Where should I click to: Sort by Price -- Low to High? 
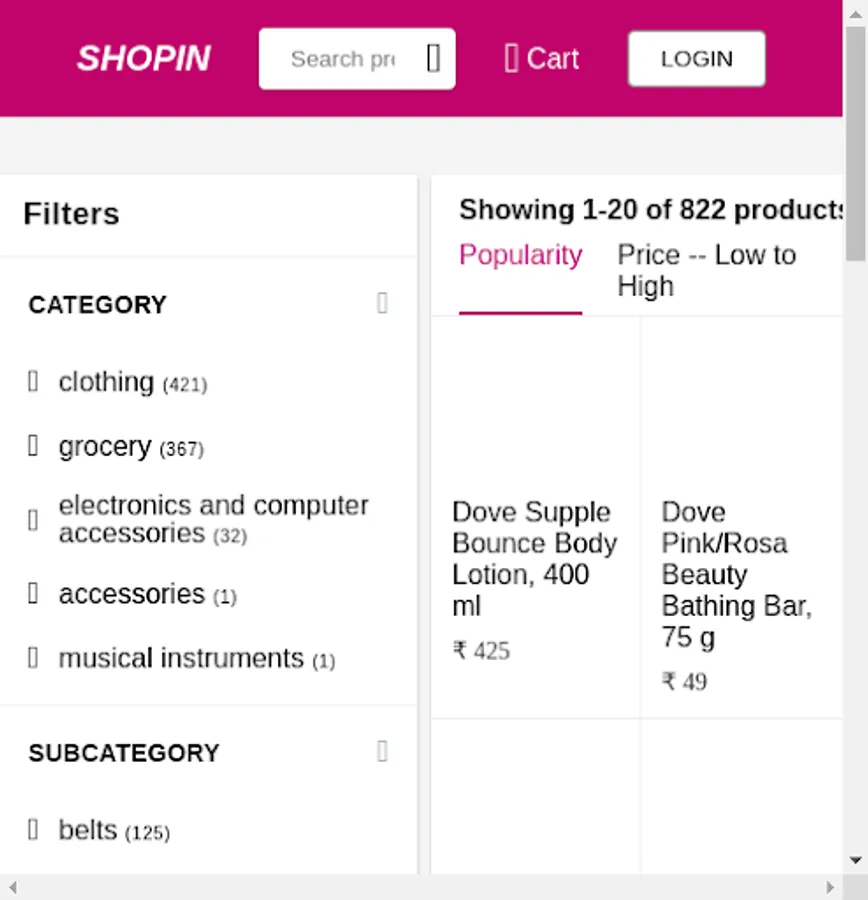706,270
